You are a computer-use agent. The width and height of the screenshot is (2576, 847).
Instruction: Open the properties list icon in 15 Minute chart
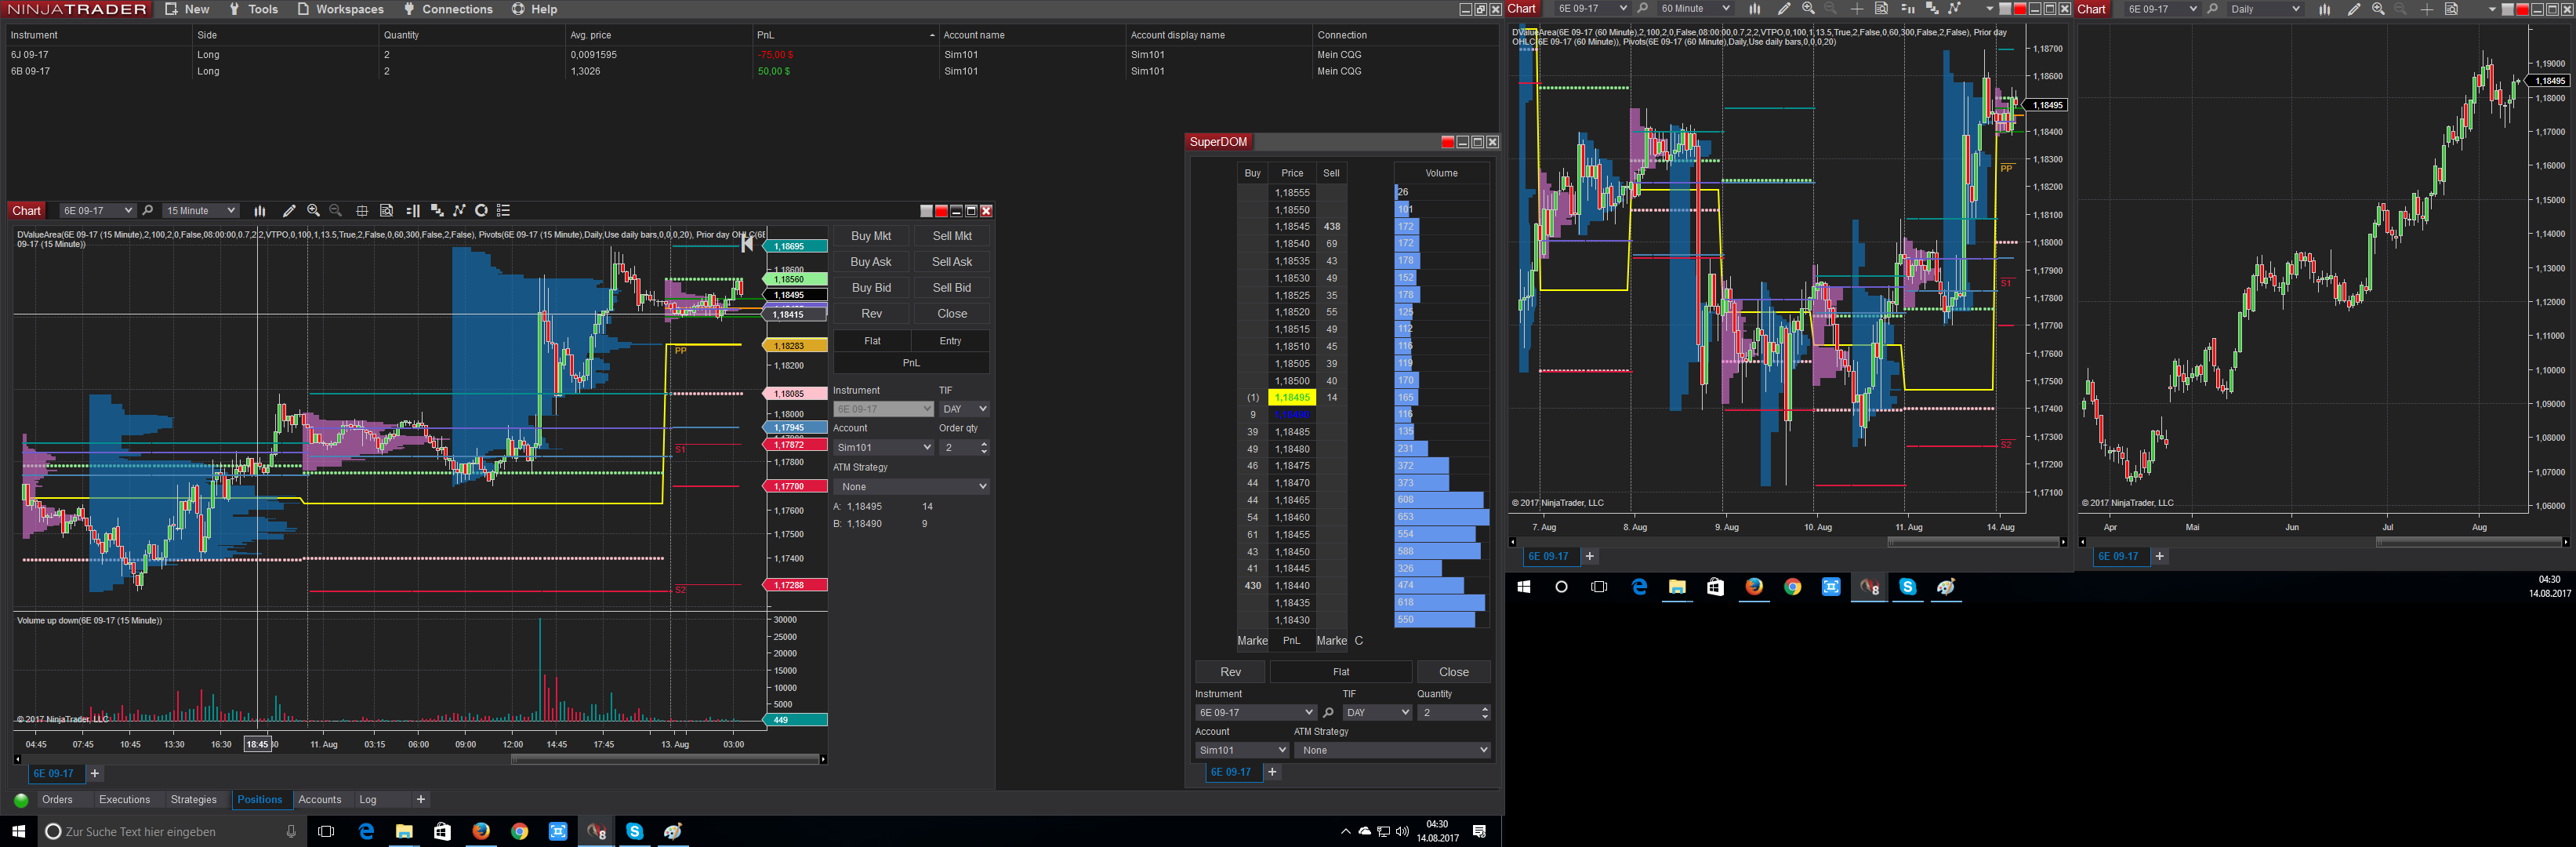[504, 211]
